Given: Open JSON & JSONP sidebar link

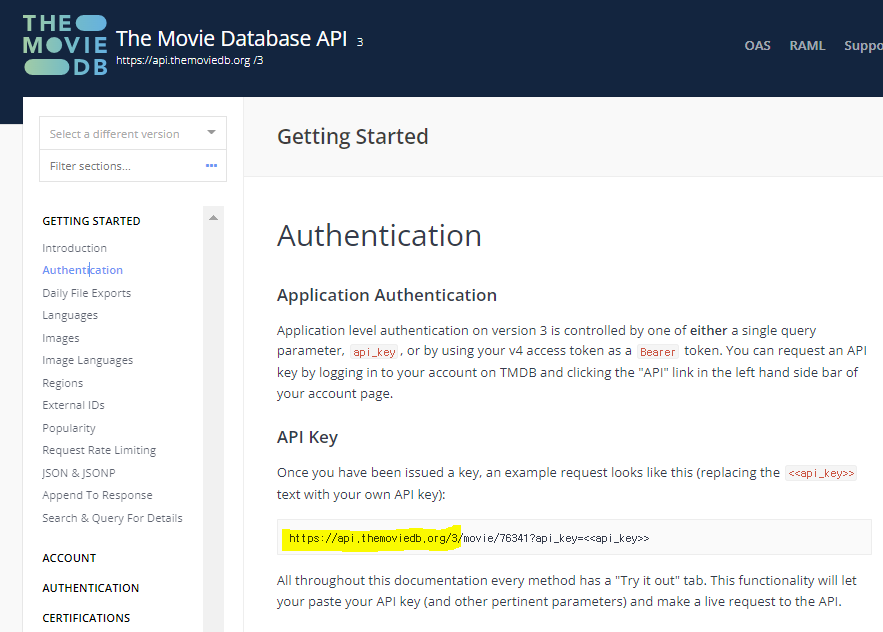Looking at the screenshot, I should coord(79,473).
